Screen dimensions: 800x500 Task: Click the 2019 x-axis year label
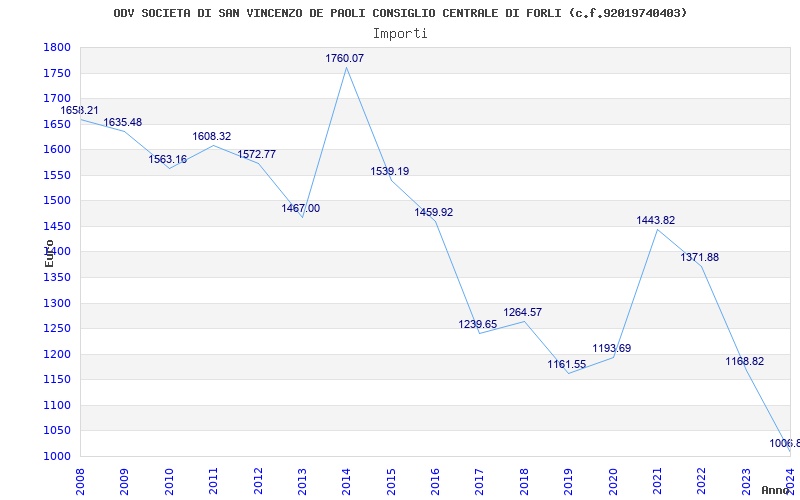[569, 481]
